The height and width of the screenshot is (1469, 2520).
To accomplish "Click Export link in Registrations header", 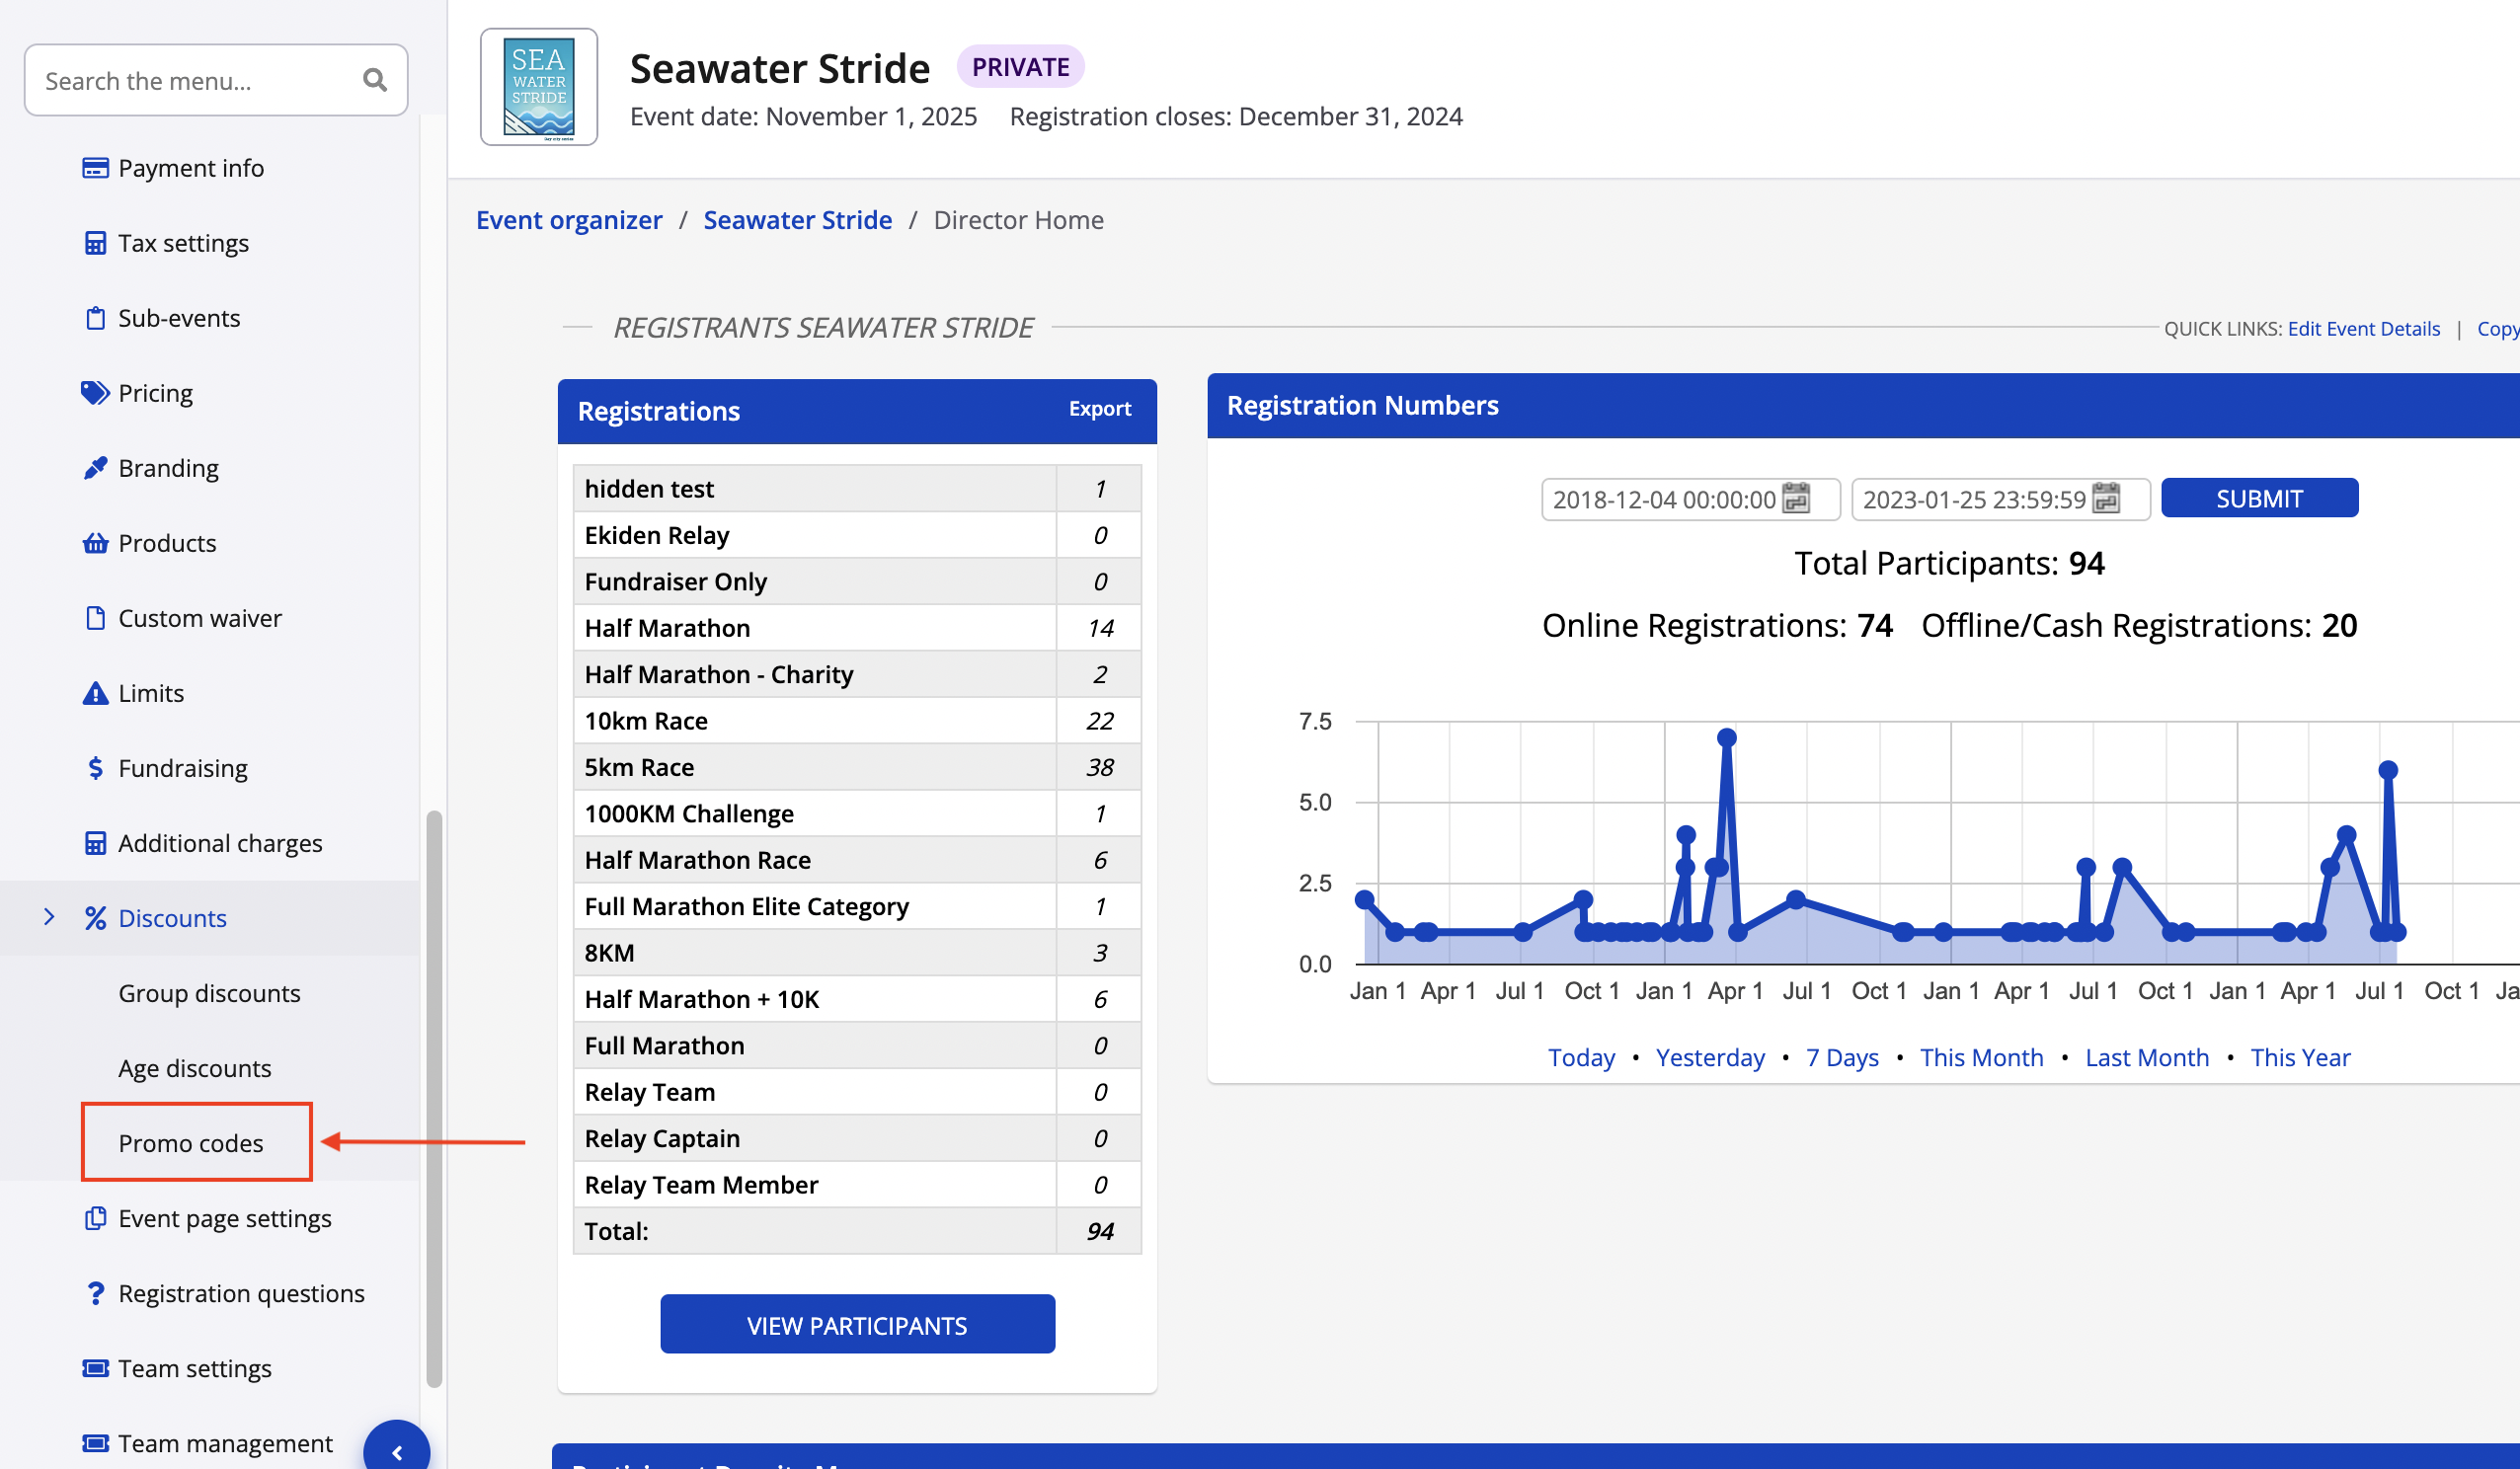I will pos(1099,409).
